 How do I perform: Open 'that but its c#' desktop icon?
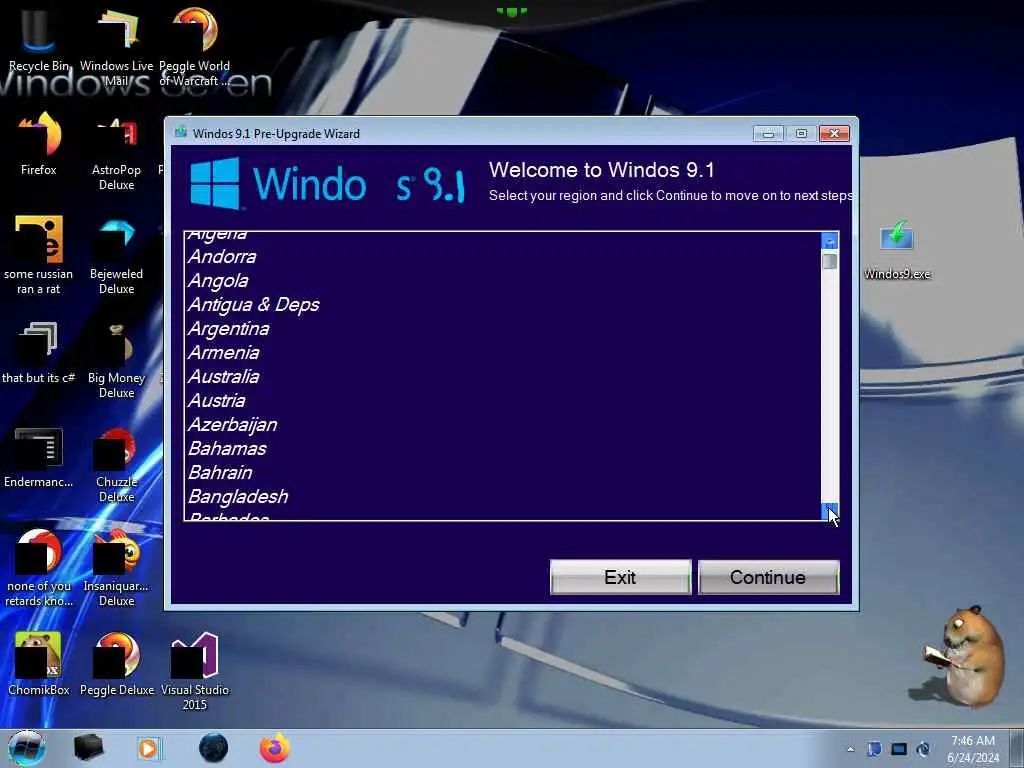(x=39, y=353)
